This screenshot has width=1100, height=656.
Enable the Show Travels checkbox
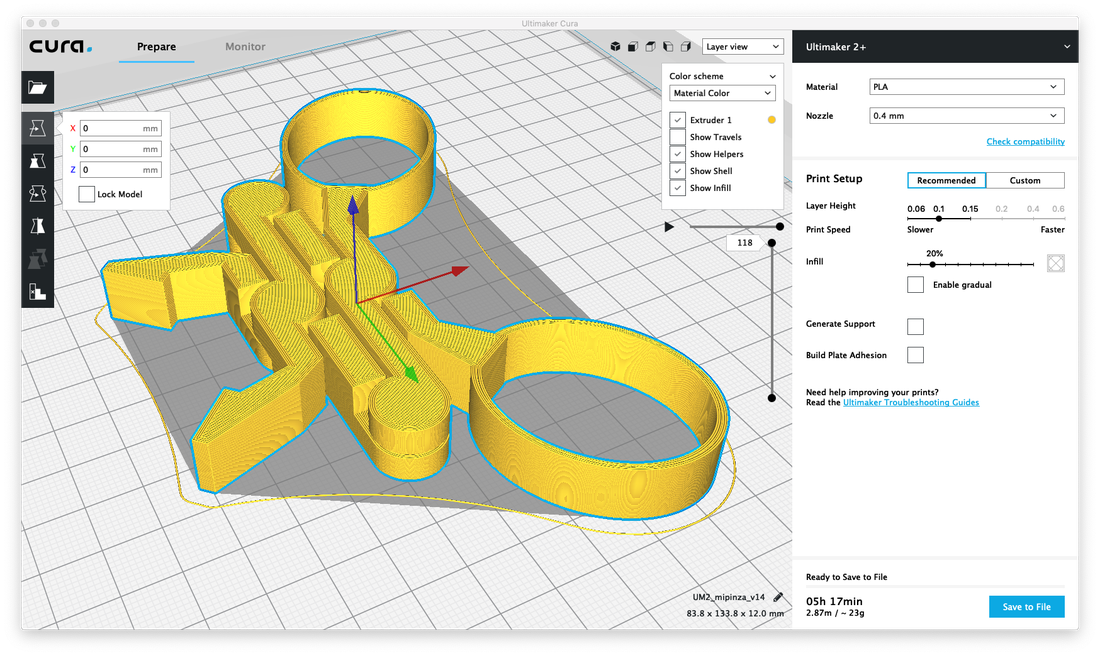678,137
